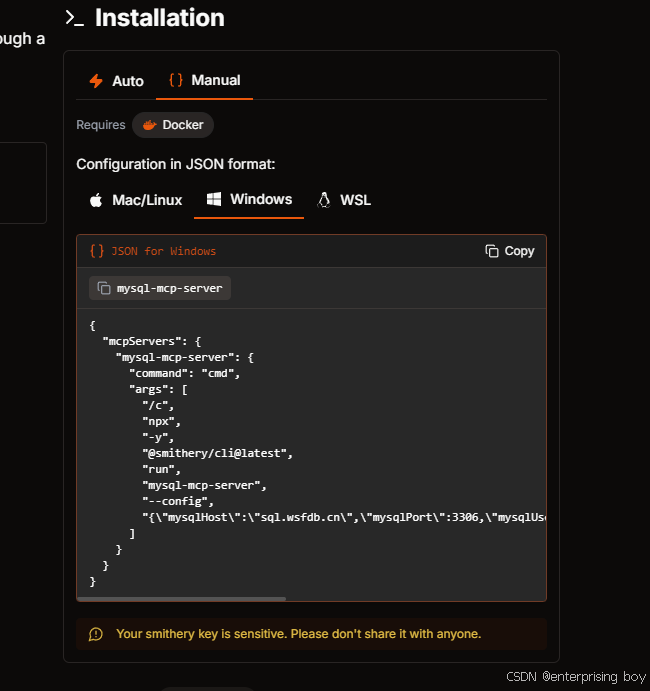The height and width of the screenshot is (691, 650).
Task: Click the "Installation" heading
Action: [x=160, y=18]
